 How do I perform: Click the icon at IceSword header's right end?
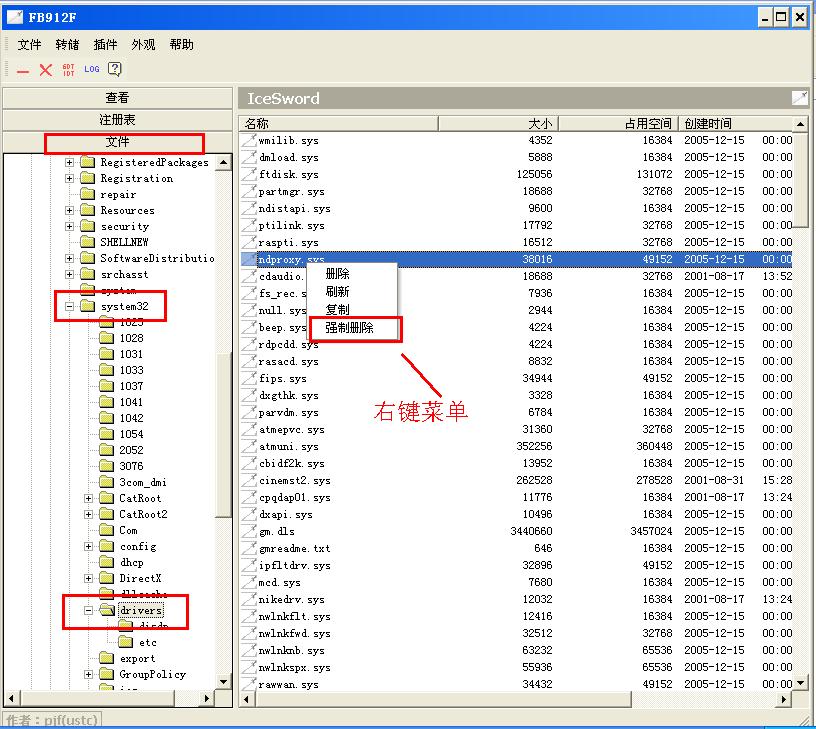(x=799, y=98)
